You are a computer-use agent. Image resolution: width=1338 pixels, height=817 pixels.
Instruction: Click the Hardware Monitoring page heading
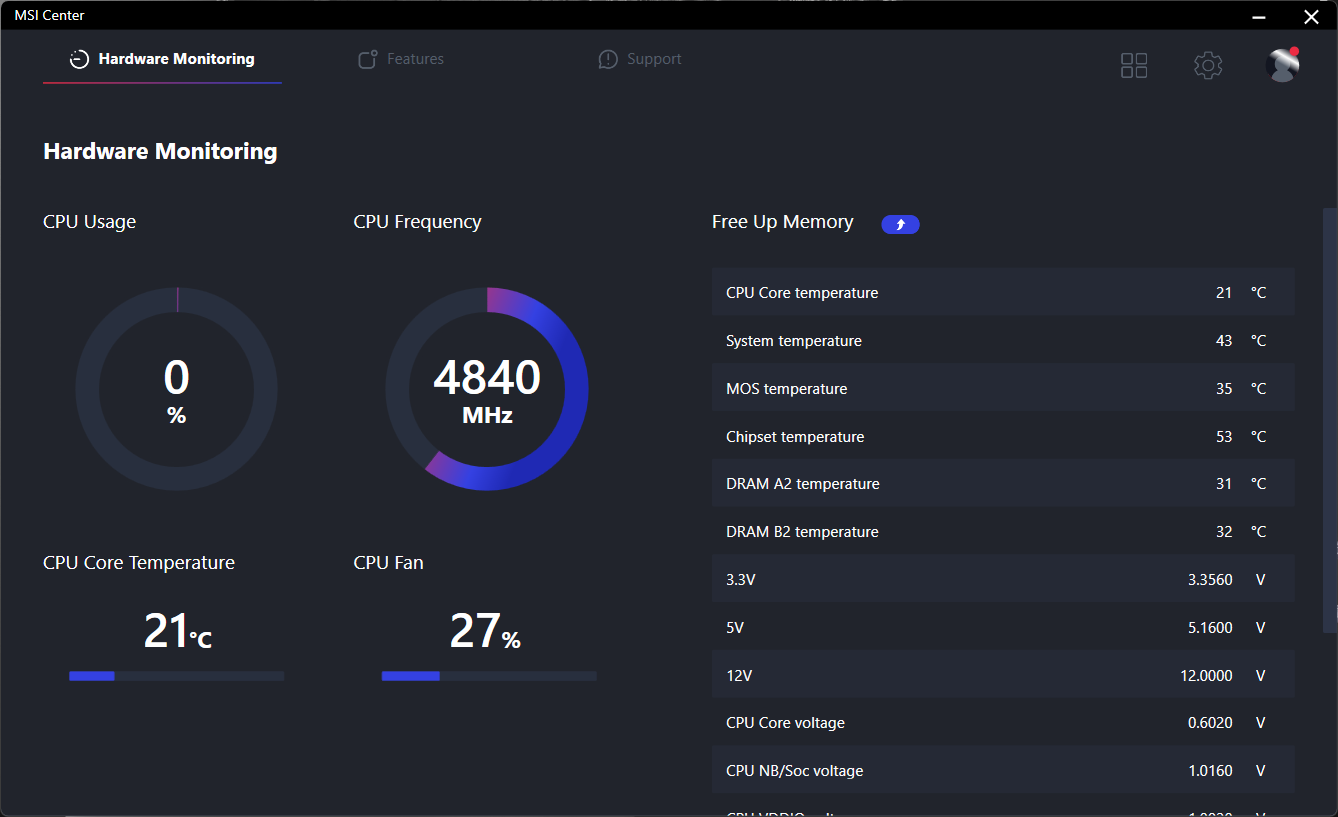(160, 152)
